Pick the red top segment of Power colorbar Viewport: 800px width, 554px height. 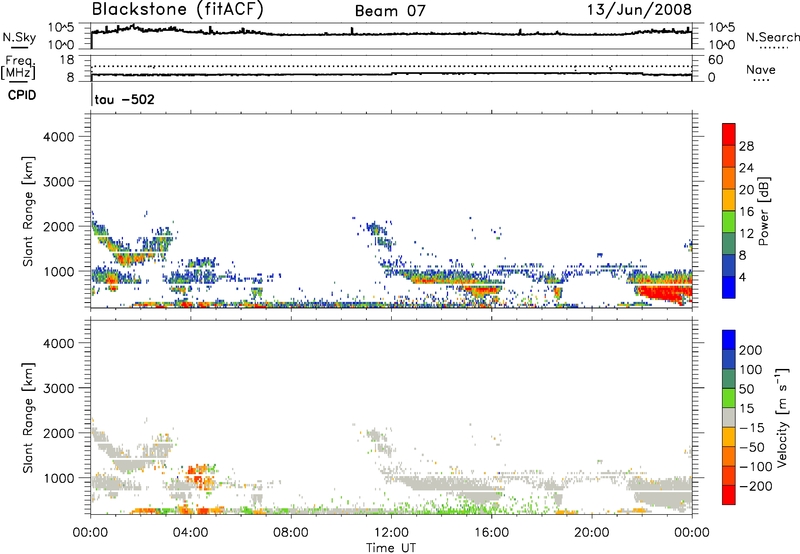tap(729, 134)
